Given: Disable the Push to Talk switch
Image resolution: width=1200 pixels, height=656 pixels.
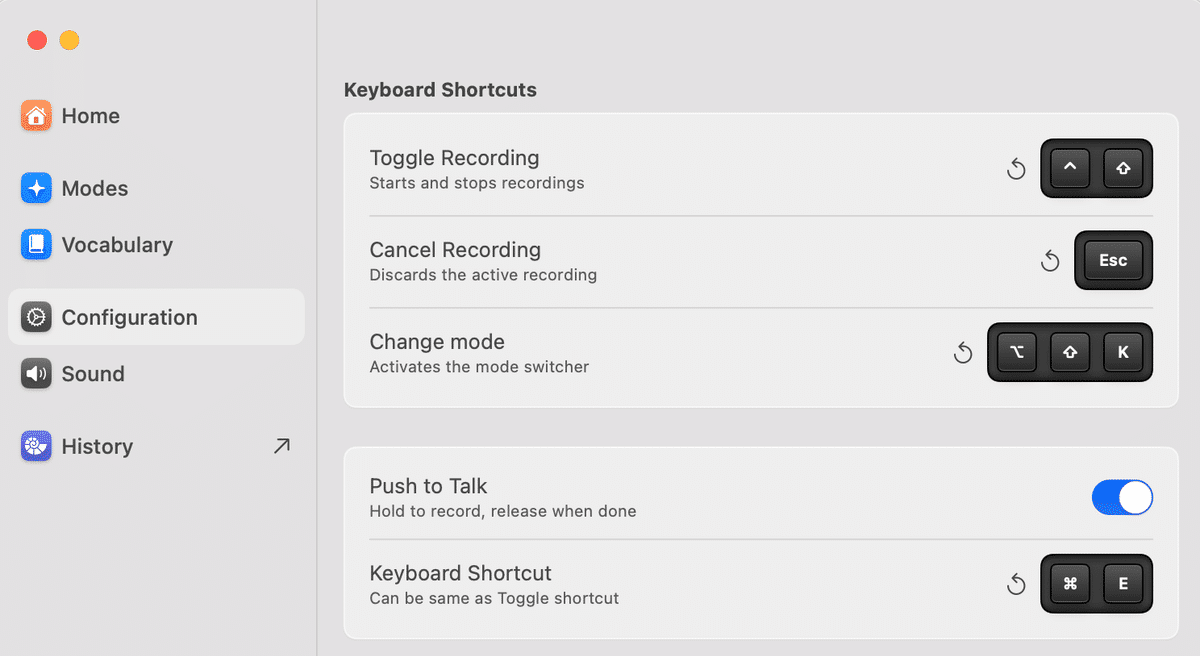Looking at the screenshot, I should pyautogui.click(x=1122, y=497).
